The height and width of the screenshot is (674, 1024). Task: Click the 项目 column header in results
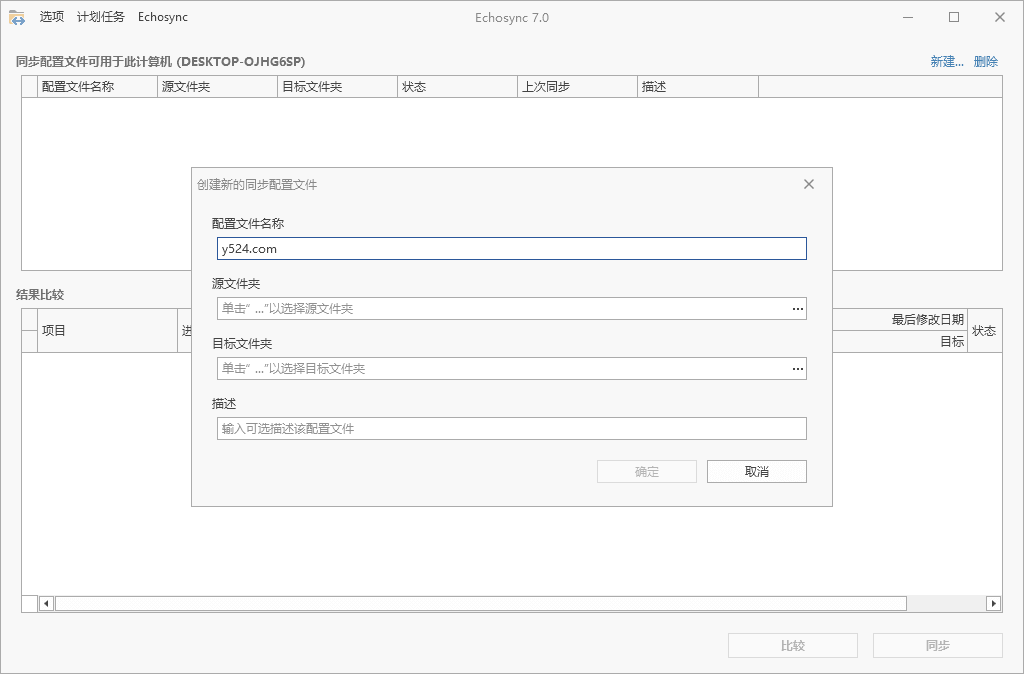[107, 330]
